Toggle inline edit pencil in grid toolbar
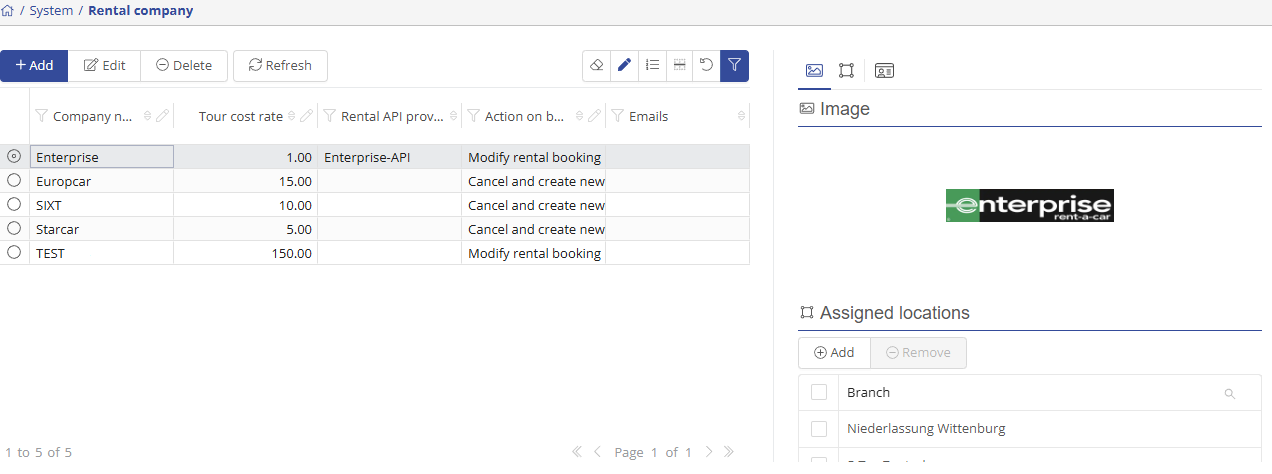The width and height of the screenshot is (1272, 474). tap(624, 66)
